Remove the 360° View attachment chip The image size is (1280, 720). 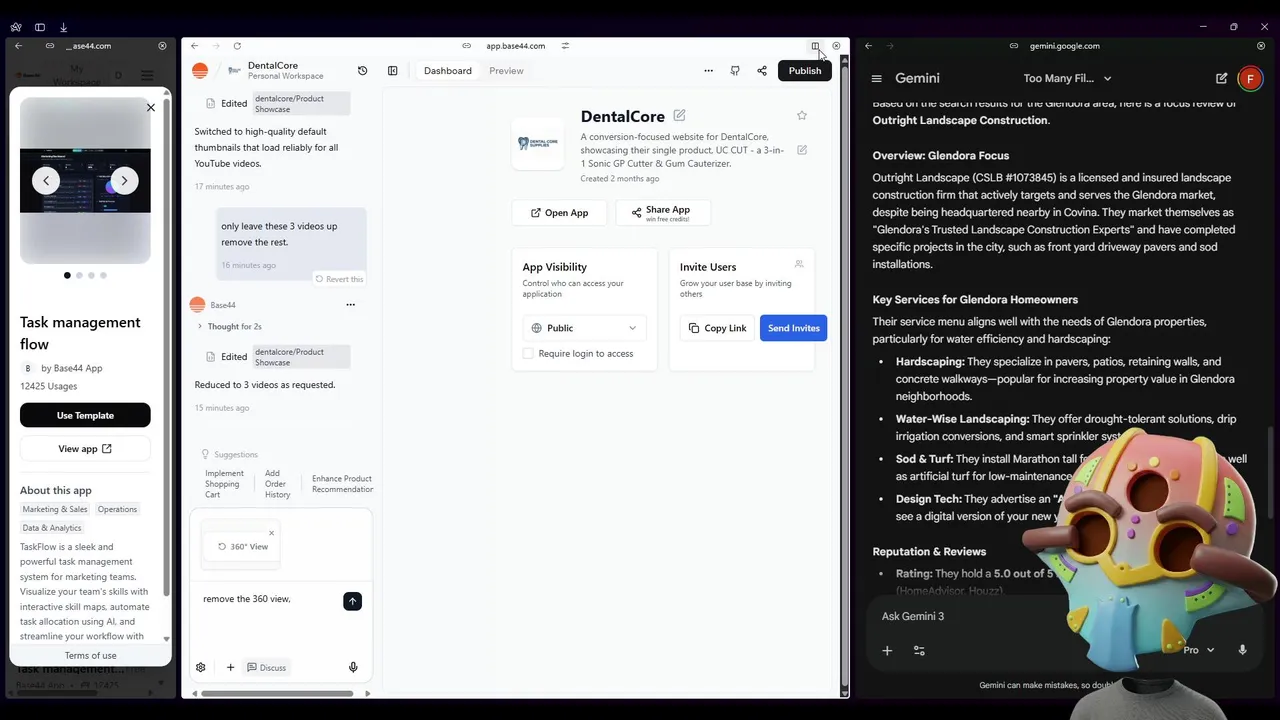271,533
